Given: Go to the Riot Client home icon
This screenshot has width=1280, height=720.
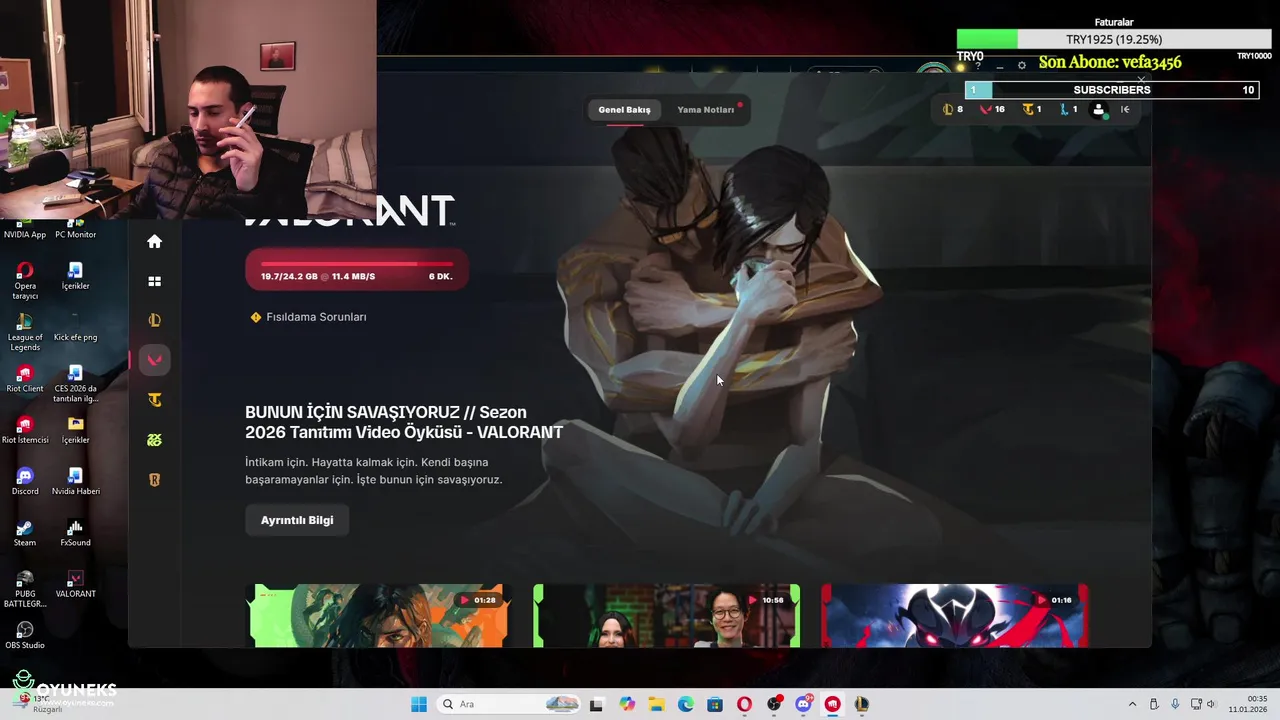Looking at the screenshot, I should pos(154,241).
